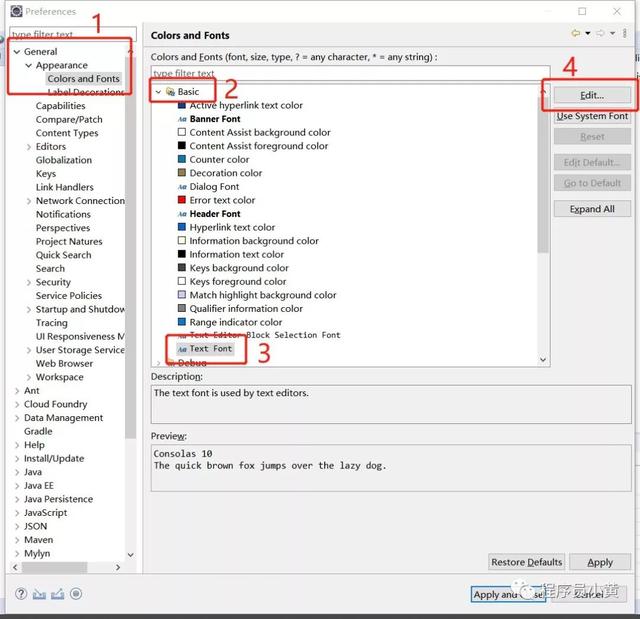
Task: Click Keys background color swatch
Action: pyautogui.click(x=182, y=268)
